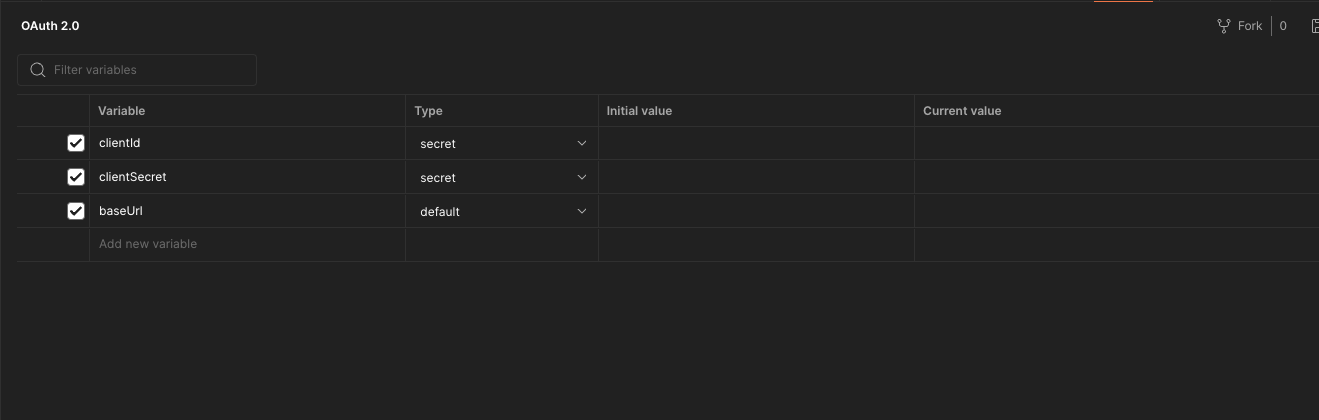Click the baseUrl initial value cell
Viewport: 1319px width, 420px height.
click(x=756, y=211)
